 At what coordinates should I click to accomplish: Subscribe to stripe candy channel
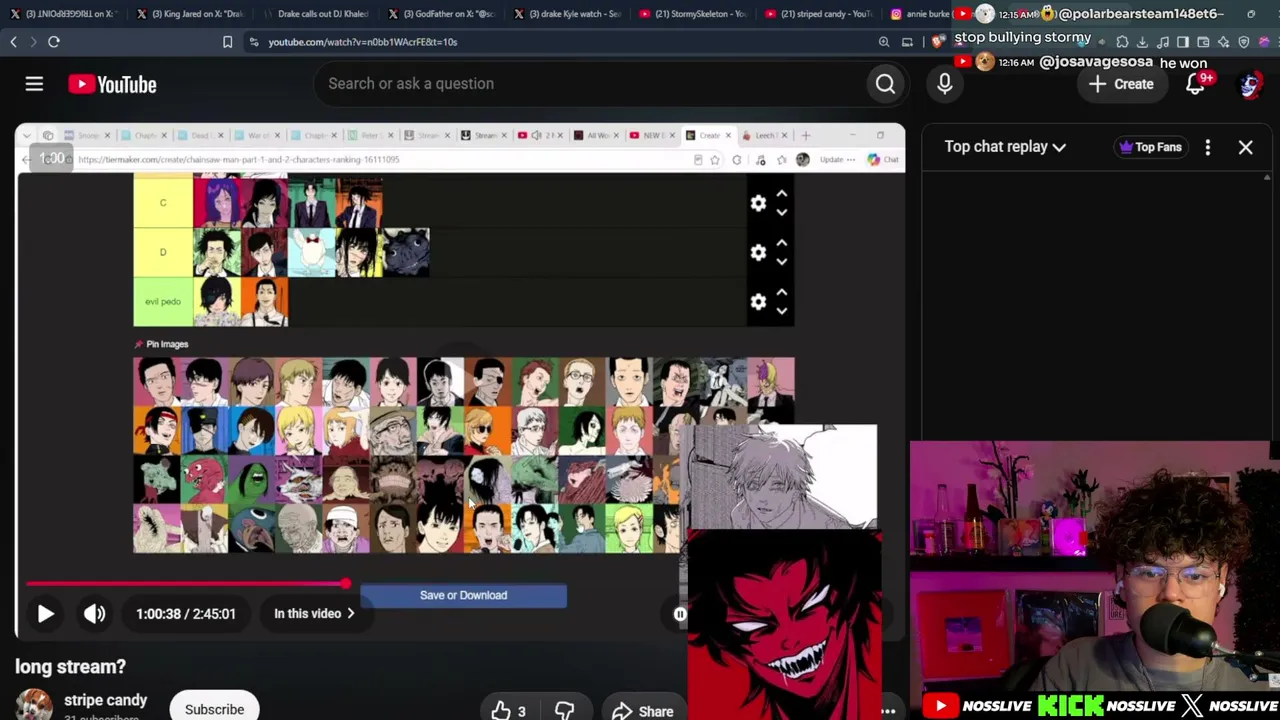click(x=214, y=709)
